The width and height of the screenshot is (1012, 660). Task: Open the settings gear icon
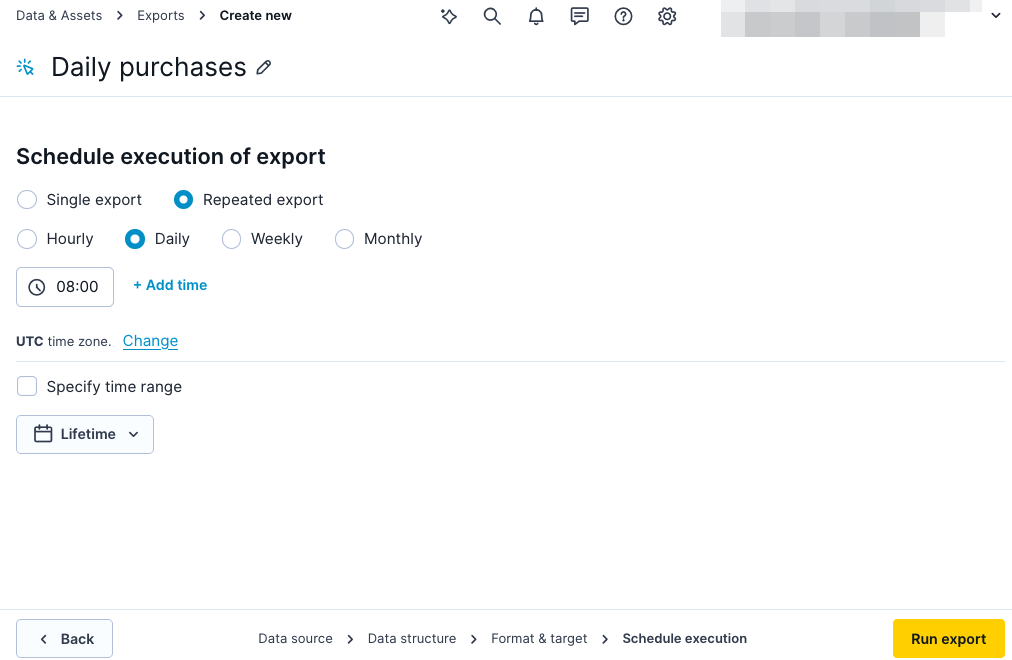(x=667, y=16)
